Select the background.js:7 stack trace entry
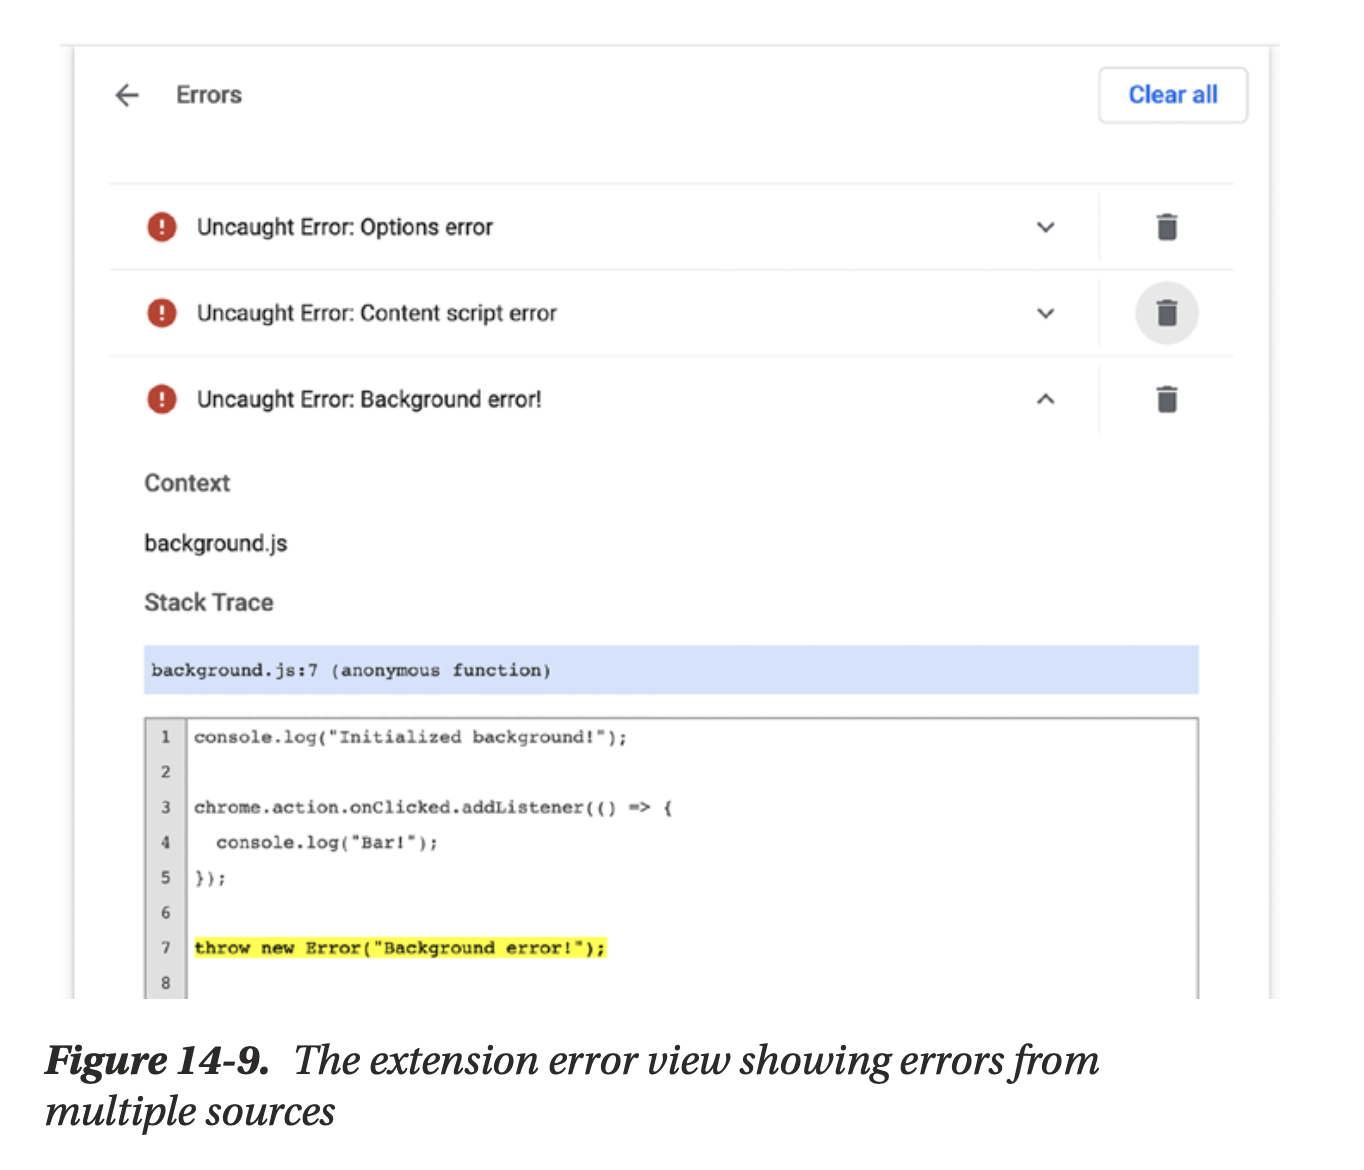This screenshot has height=1170, width=1364. [350, 670]
